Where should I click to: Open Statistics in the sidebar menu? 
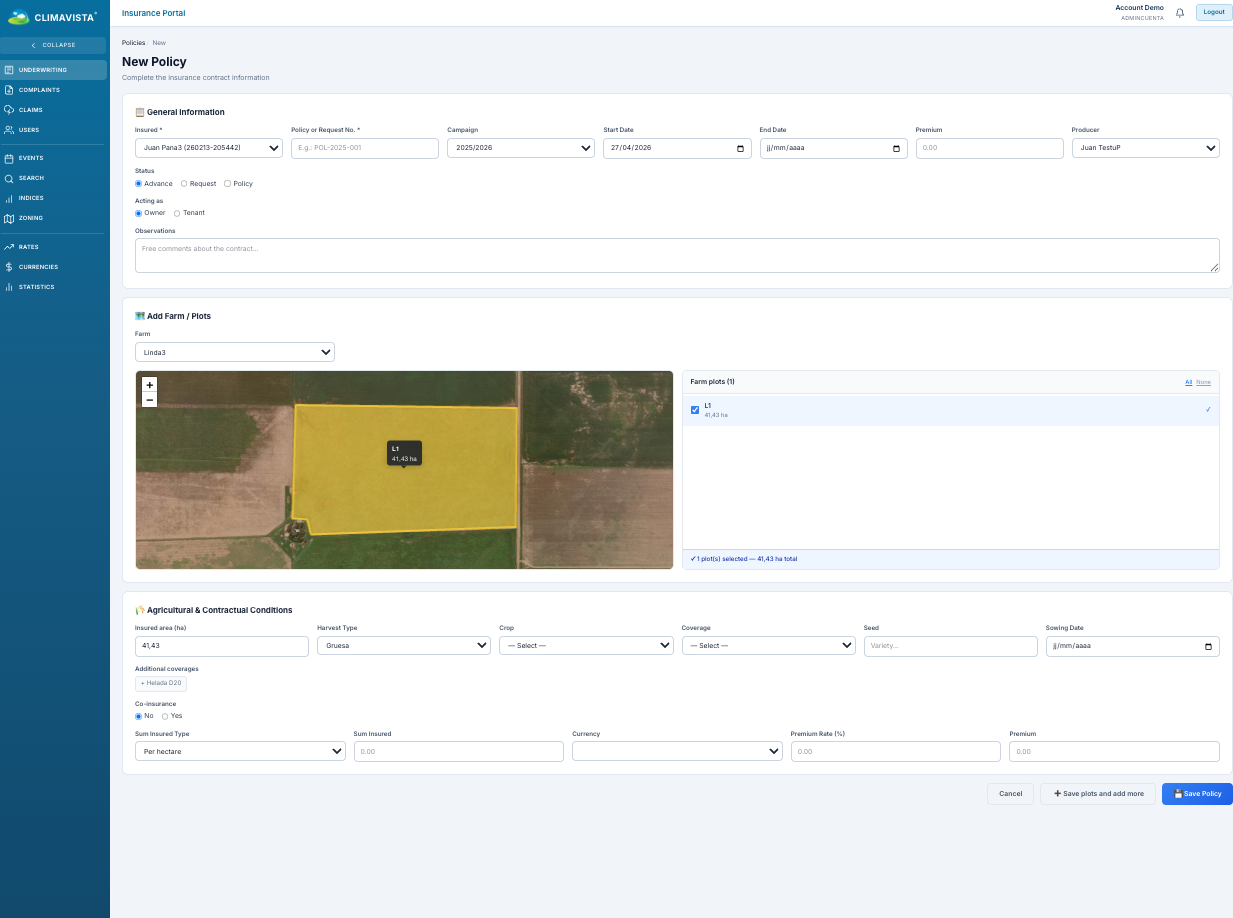coord(36,287)
